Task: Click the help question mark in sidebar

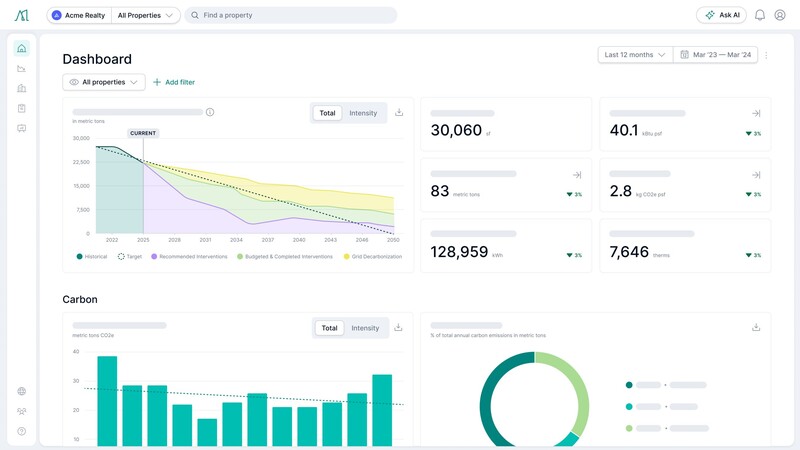Action: [22, 431]
